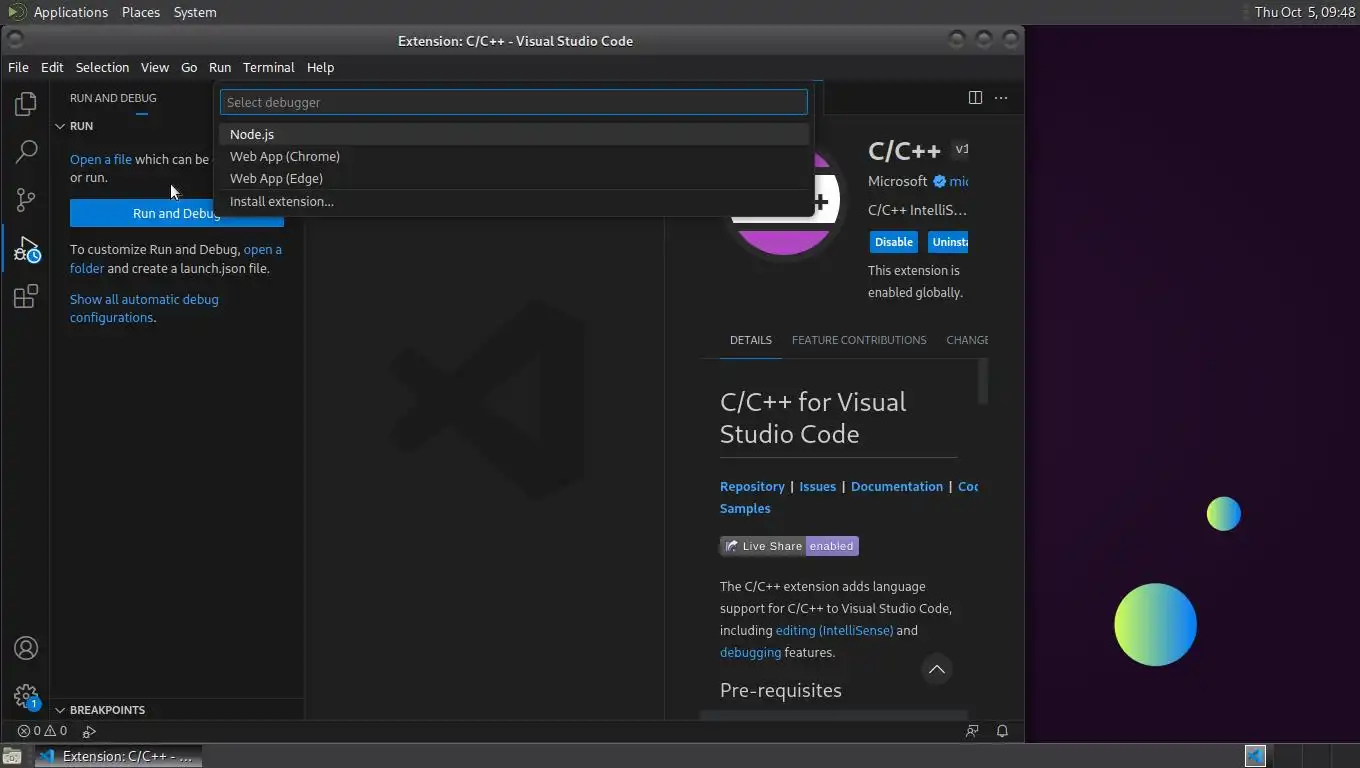
Task: Click the Split Editor icon
Action: coord(975,97)
